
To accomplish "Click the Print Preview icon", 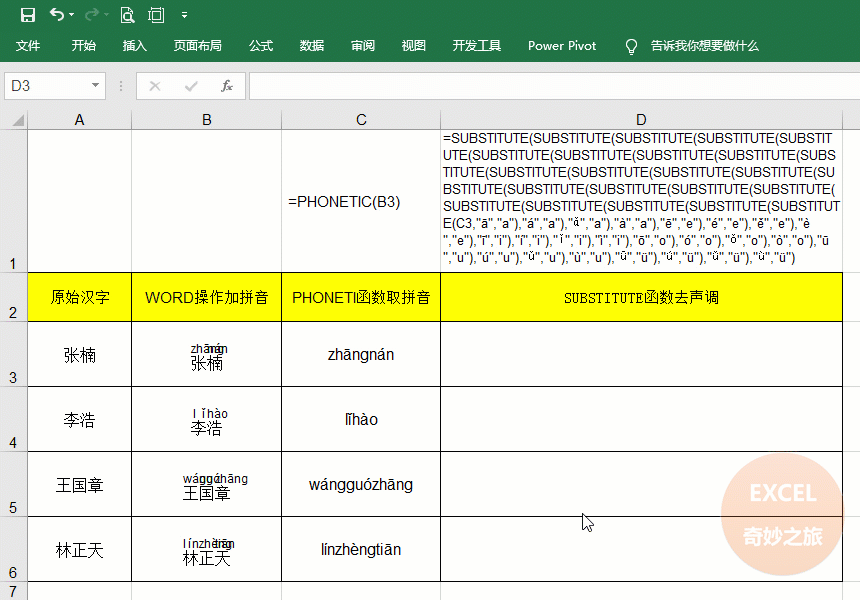I will point(127,15).
